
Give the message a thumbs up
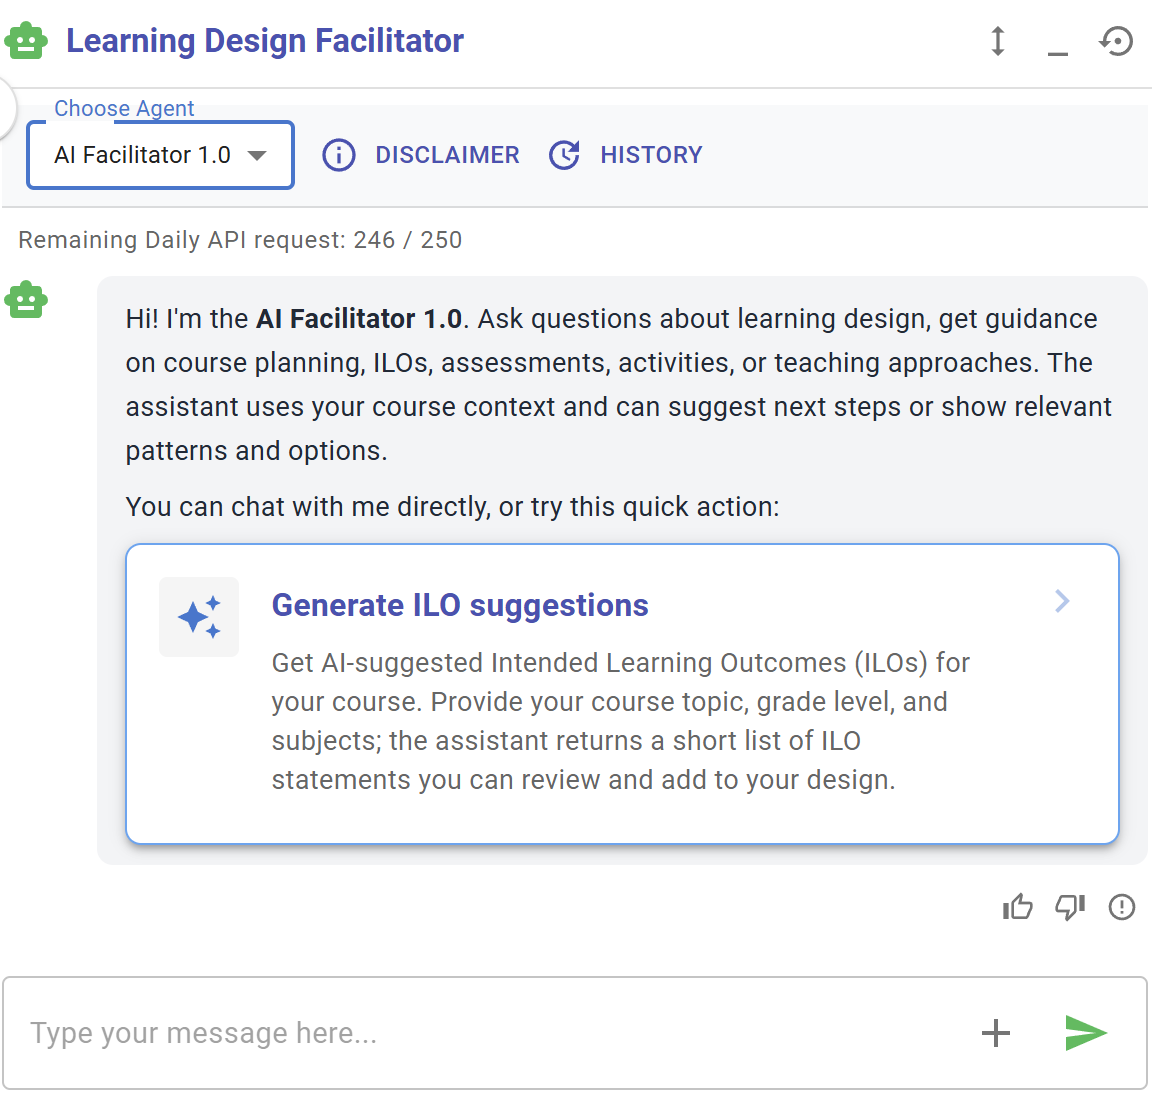tap(1018, 907)
